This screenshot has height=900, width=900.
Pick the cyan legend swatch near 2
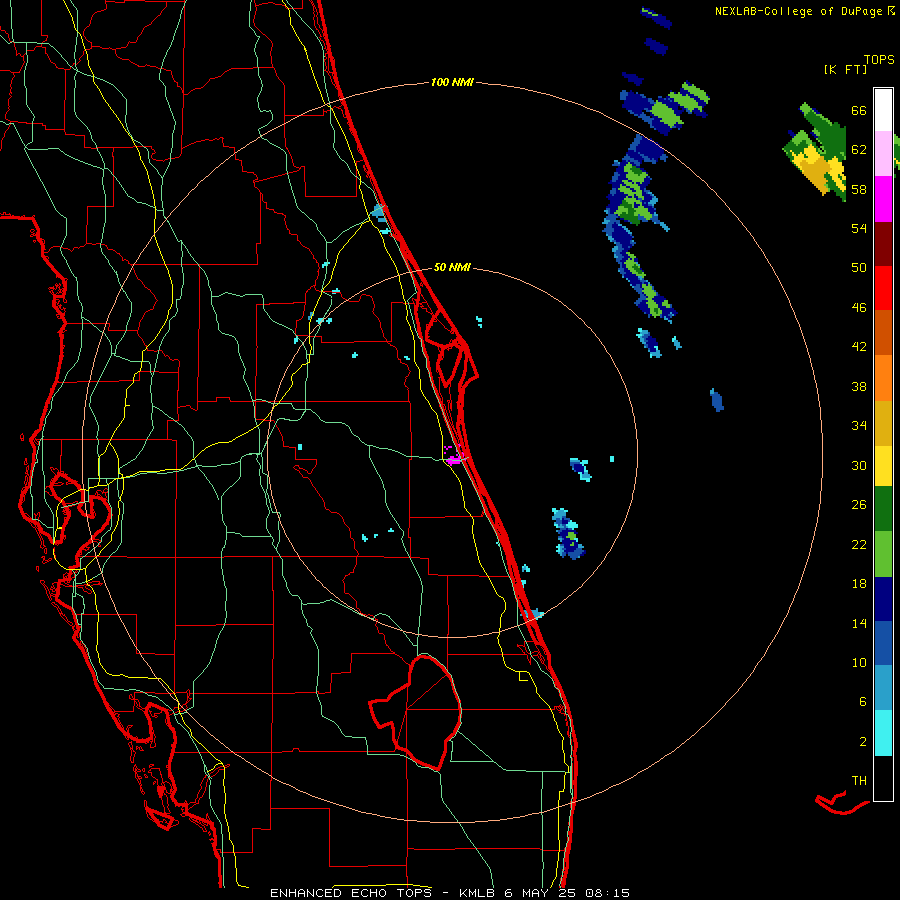click(x=883, y=733)
